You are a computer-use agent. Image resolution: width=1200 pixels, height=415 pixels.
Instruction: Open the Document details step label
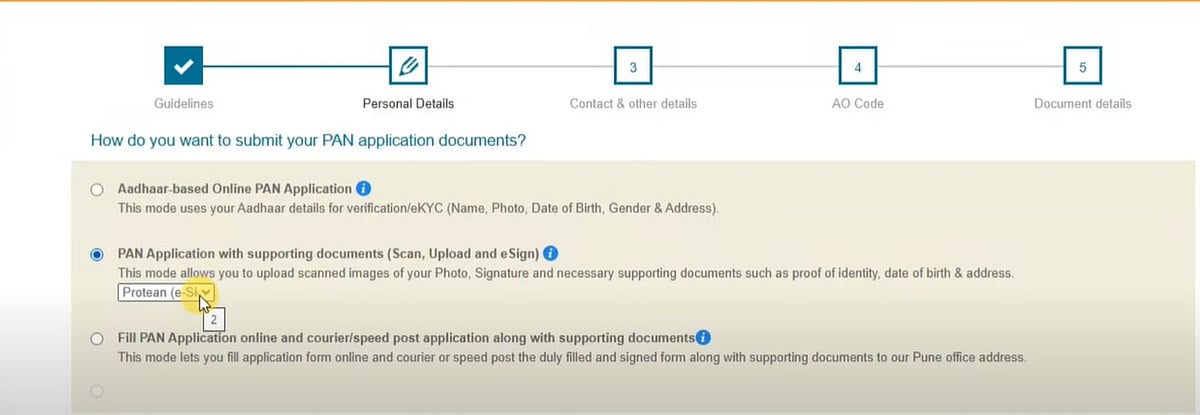pos(1082,103)
